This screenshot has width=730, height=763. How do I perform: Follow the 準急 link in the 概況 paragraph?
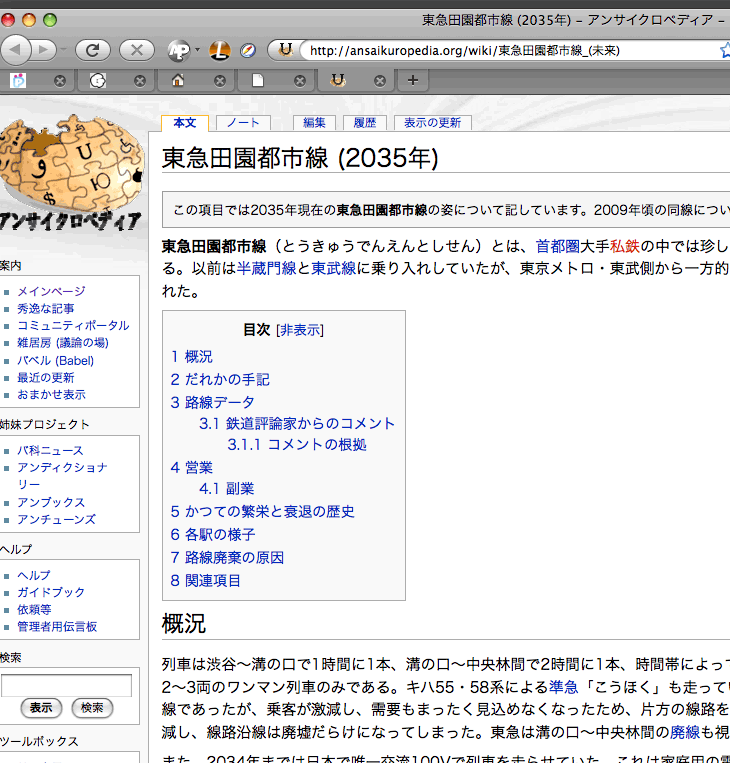(x=563, y=687)
